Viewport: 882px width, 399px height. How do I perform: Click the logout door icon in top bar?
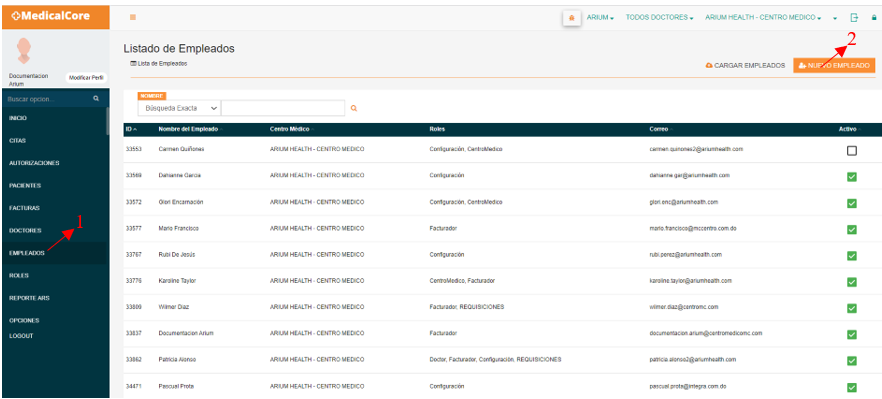(854, 17)
